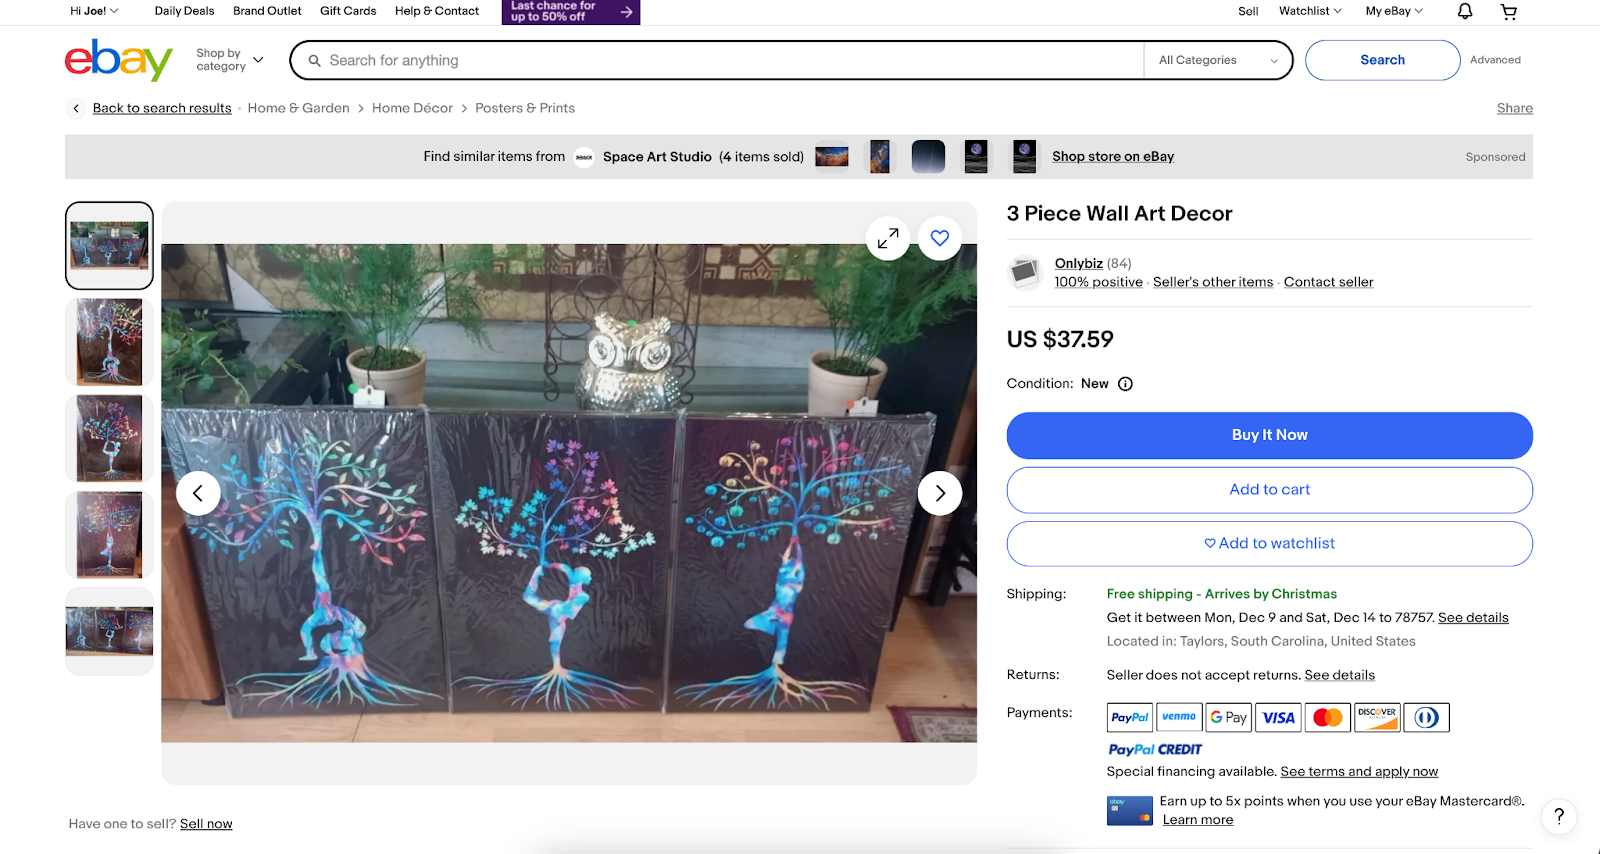Open the My eBay dropdown
Screen dimensions: 1600x854
[1390, 11]
